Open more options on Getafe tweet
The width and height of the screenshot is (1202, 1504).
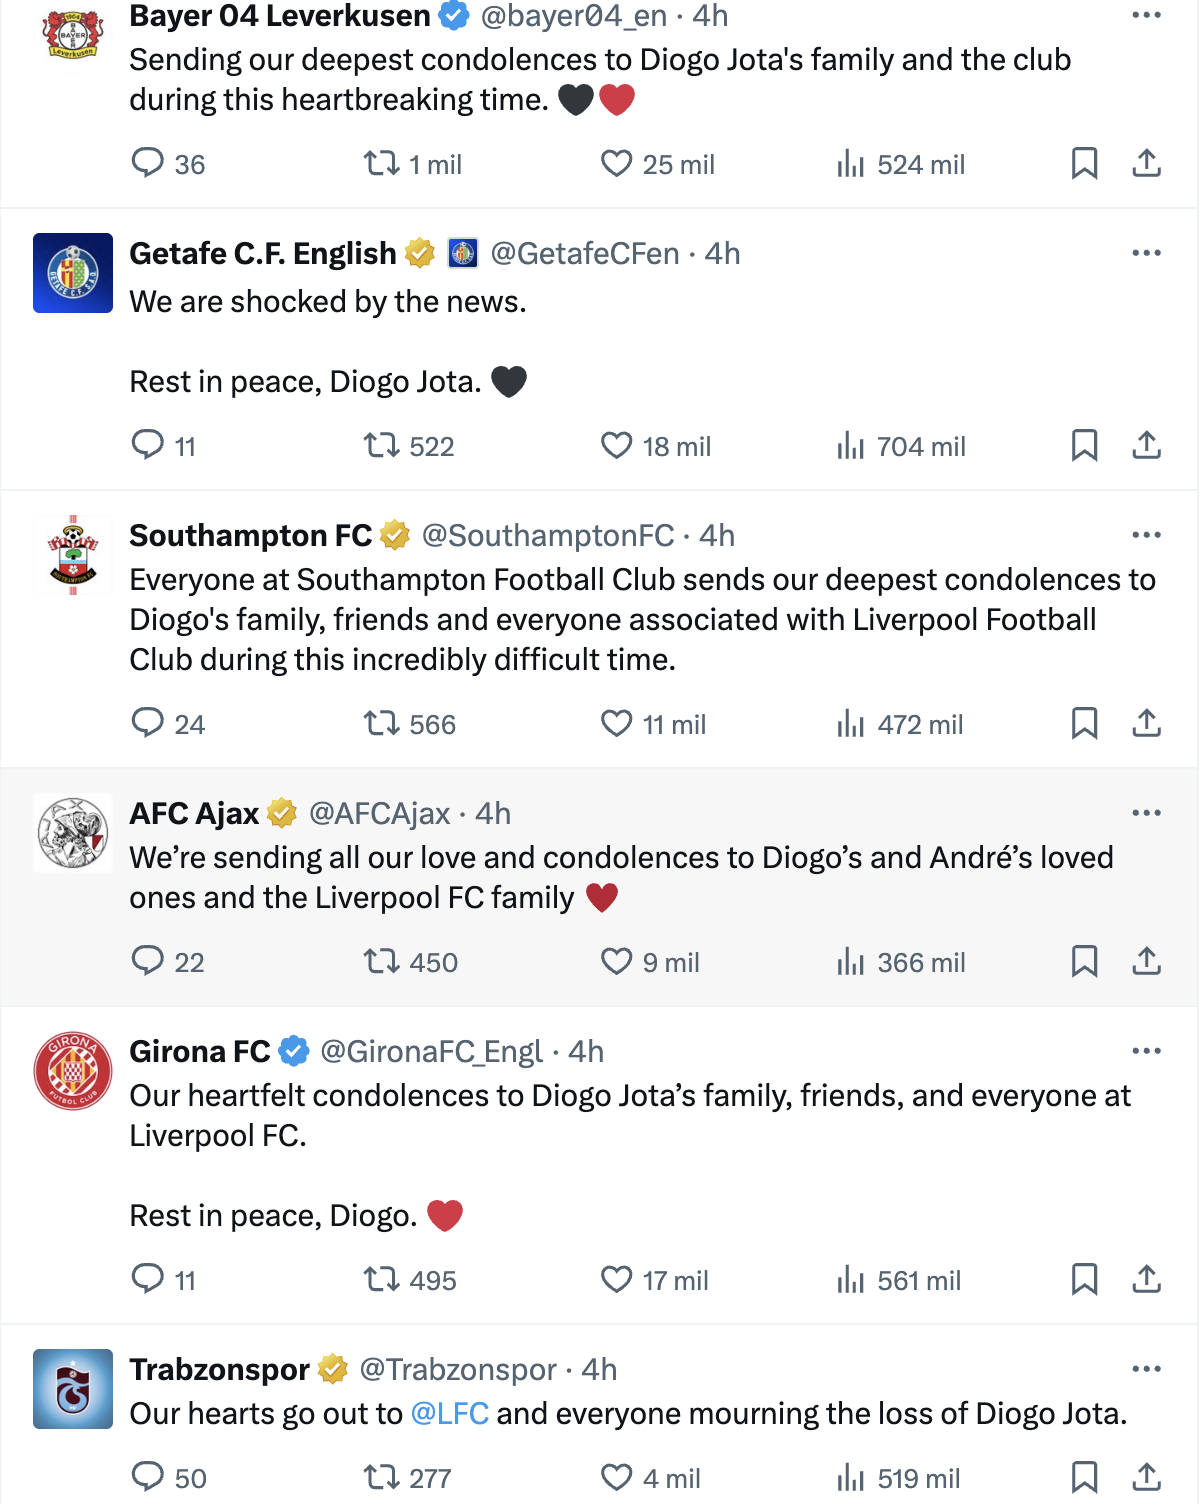[x=1146, y=253]
